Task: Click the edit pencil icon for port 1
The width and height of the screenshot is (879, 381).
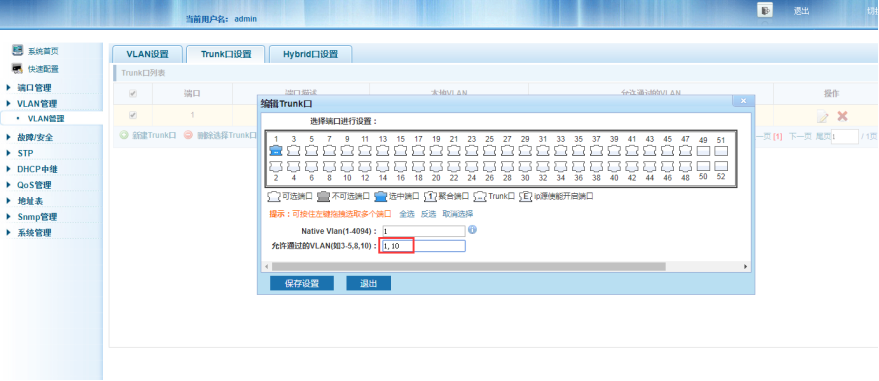Action: coord(822,116)
